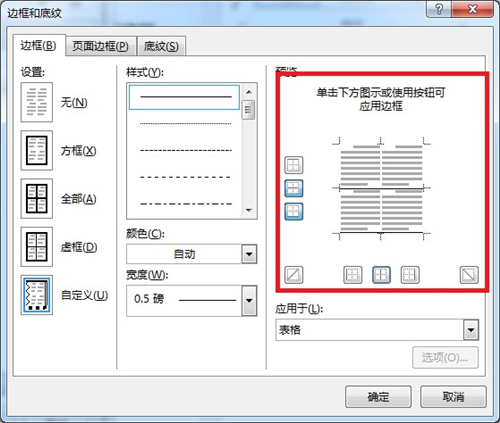Click the 自定义(U) label text
The width and height of the screenshot is (500, 423).
point(84,295)
